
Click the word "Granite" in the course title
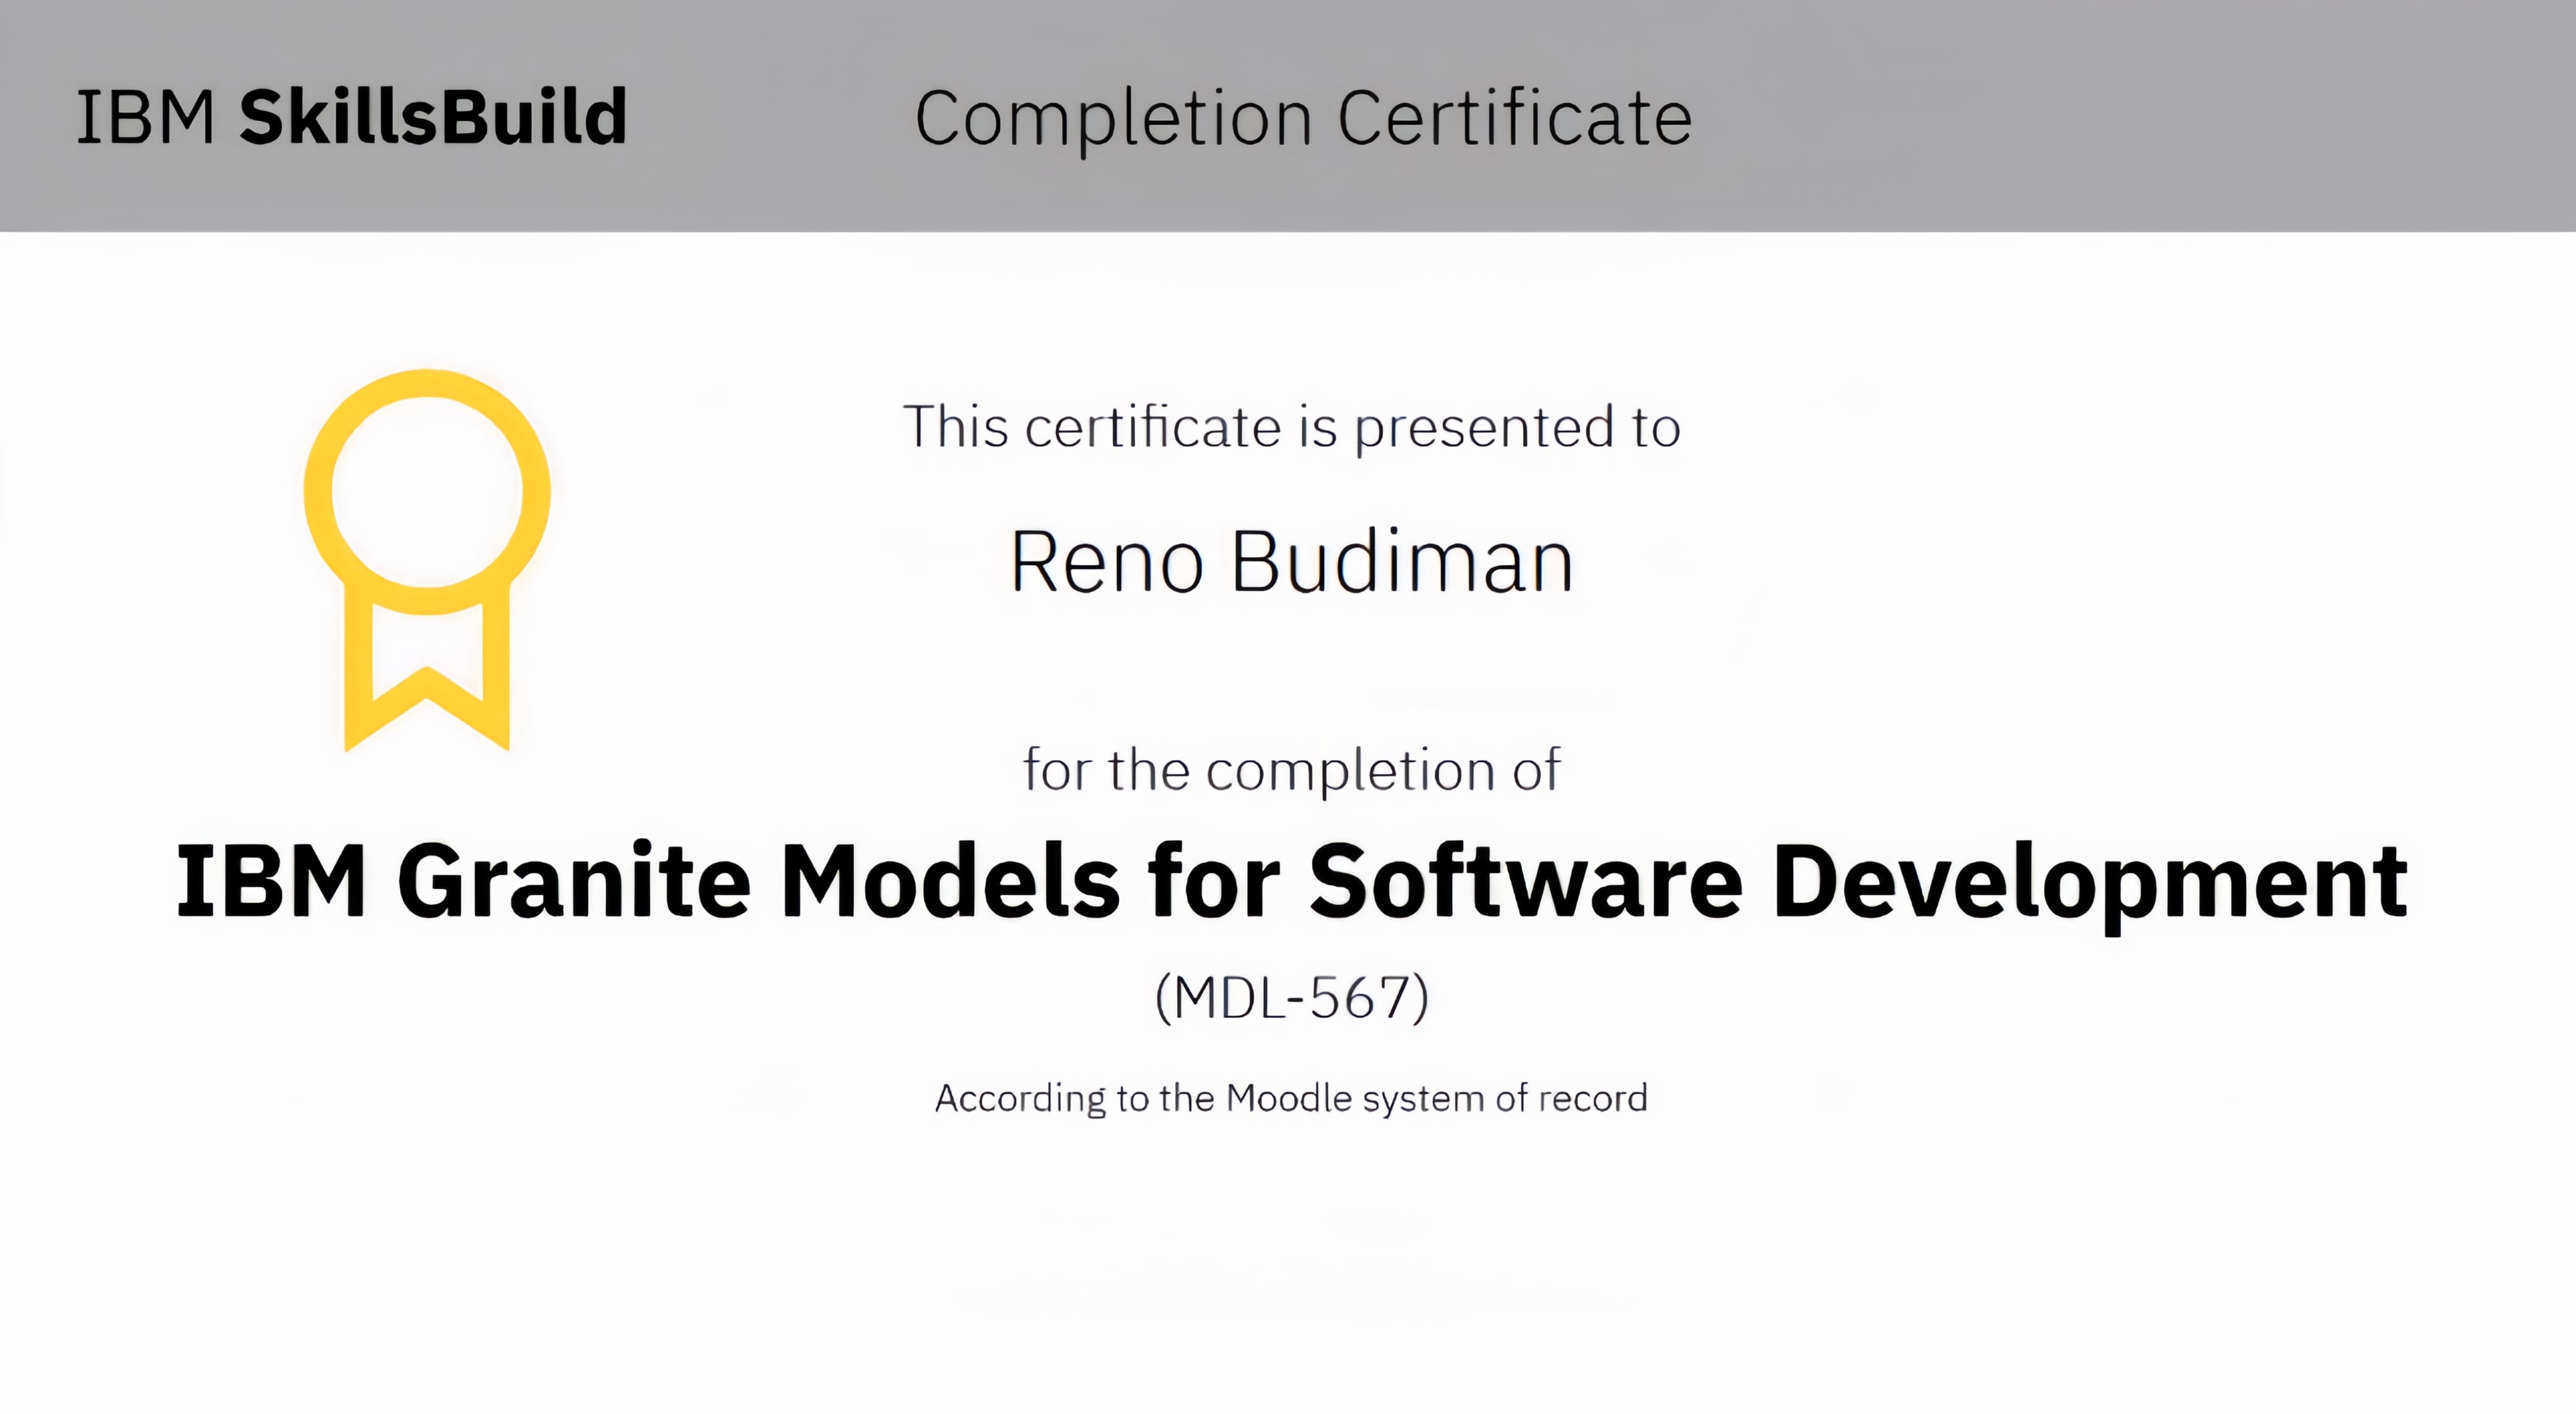coord(574,881)
